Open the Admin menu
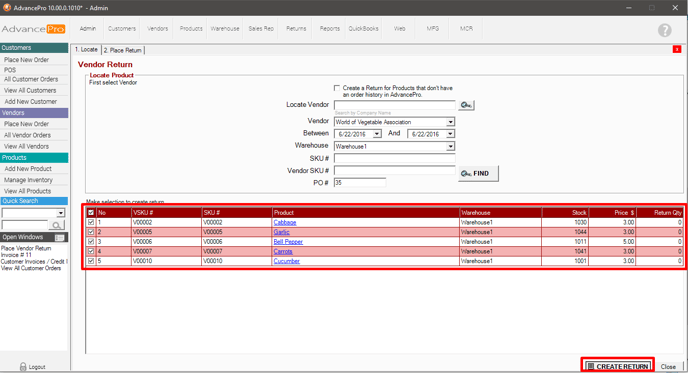Viewport: 688px width, 373px height. coord(88,29)
